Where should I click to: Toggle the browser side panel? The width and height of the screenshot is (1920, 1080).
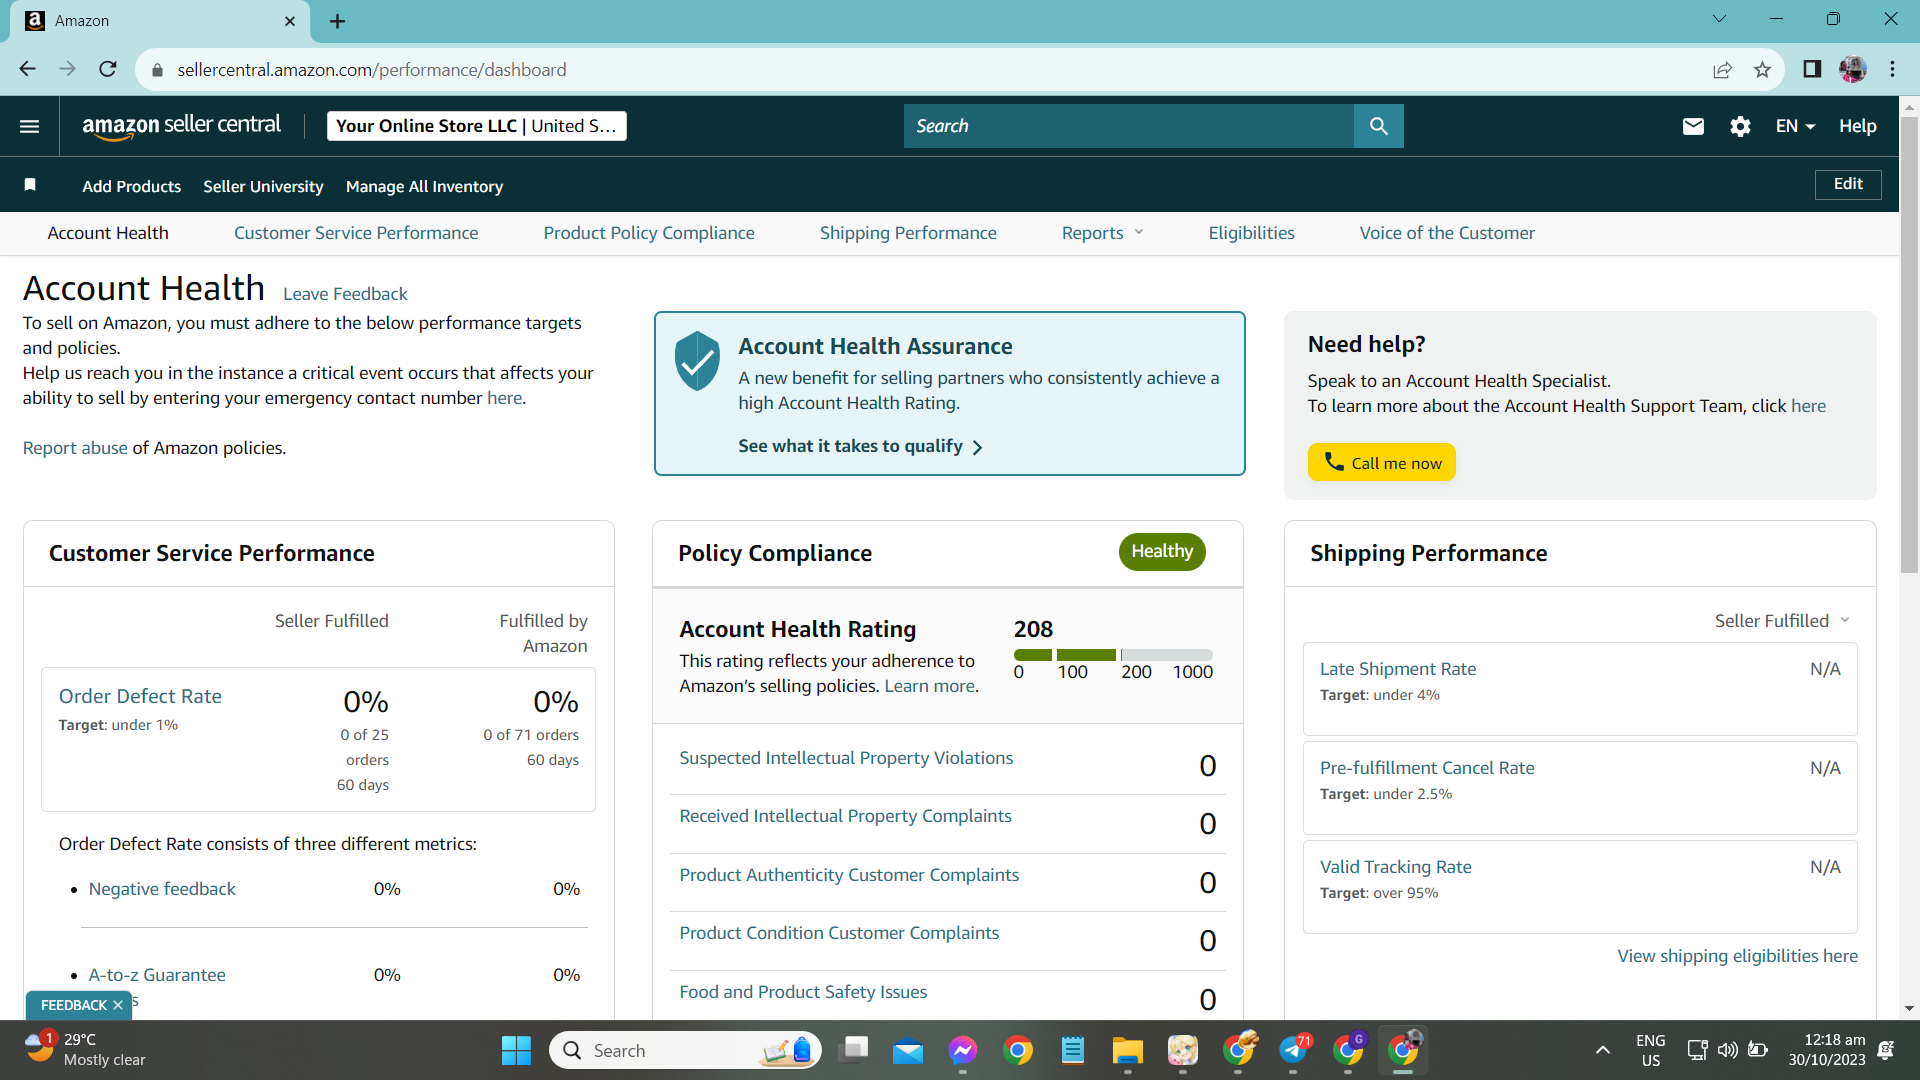[x=1812, y=69]
